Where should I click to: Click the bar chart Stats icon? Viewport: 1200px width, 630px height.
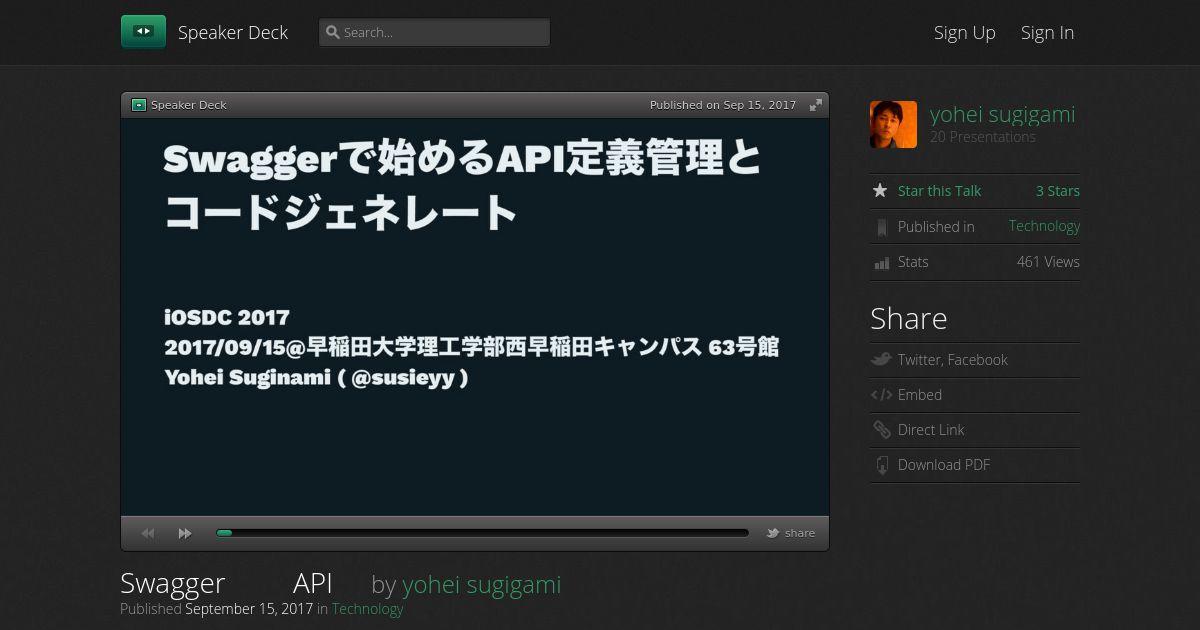coord(882,263)
